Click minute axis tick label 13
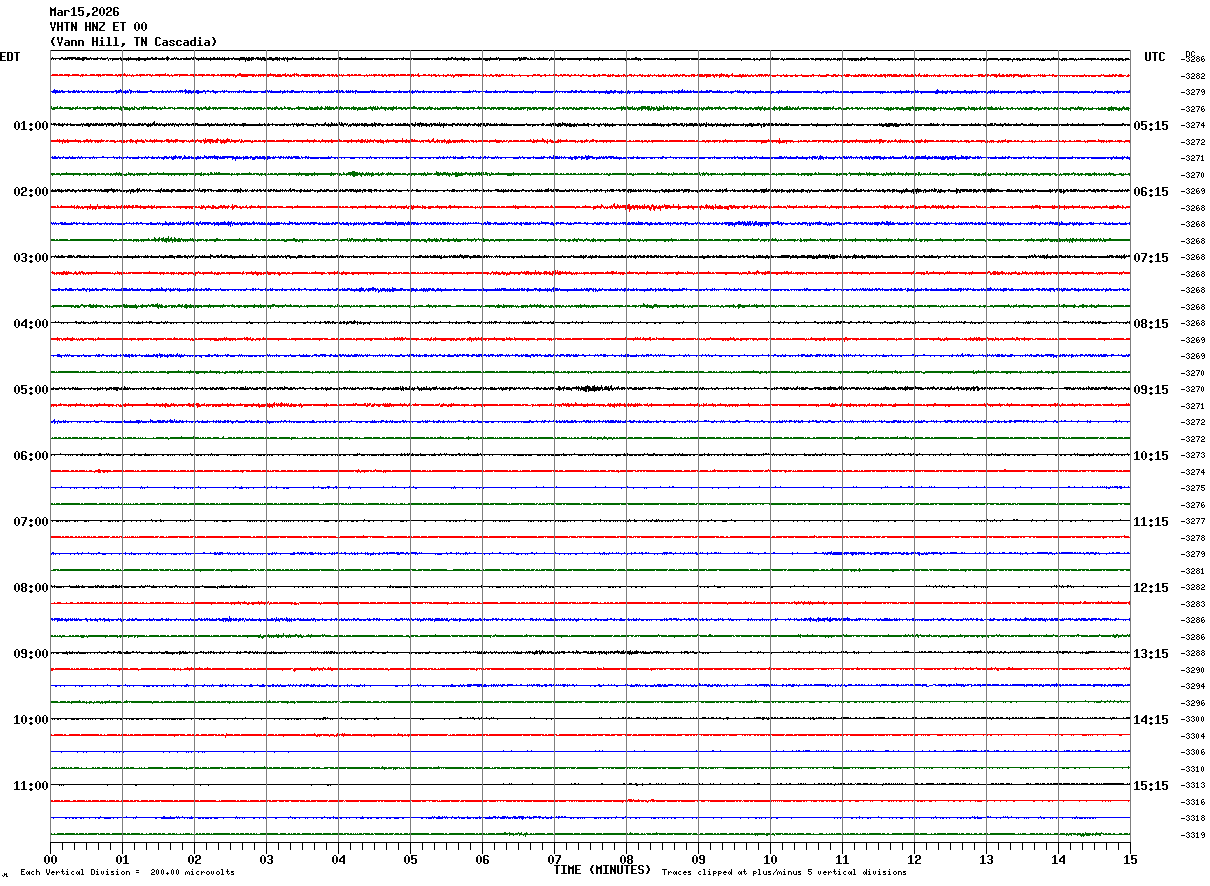 coord(986,859)
